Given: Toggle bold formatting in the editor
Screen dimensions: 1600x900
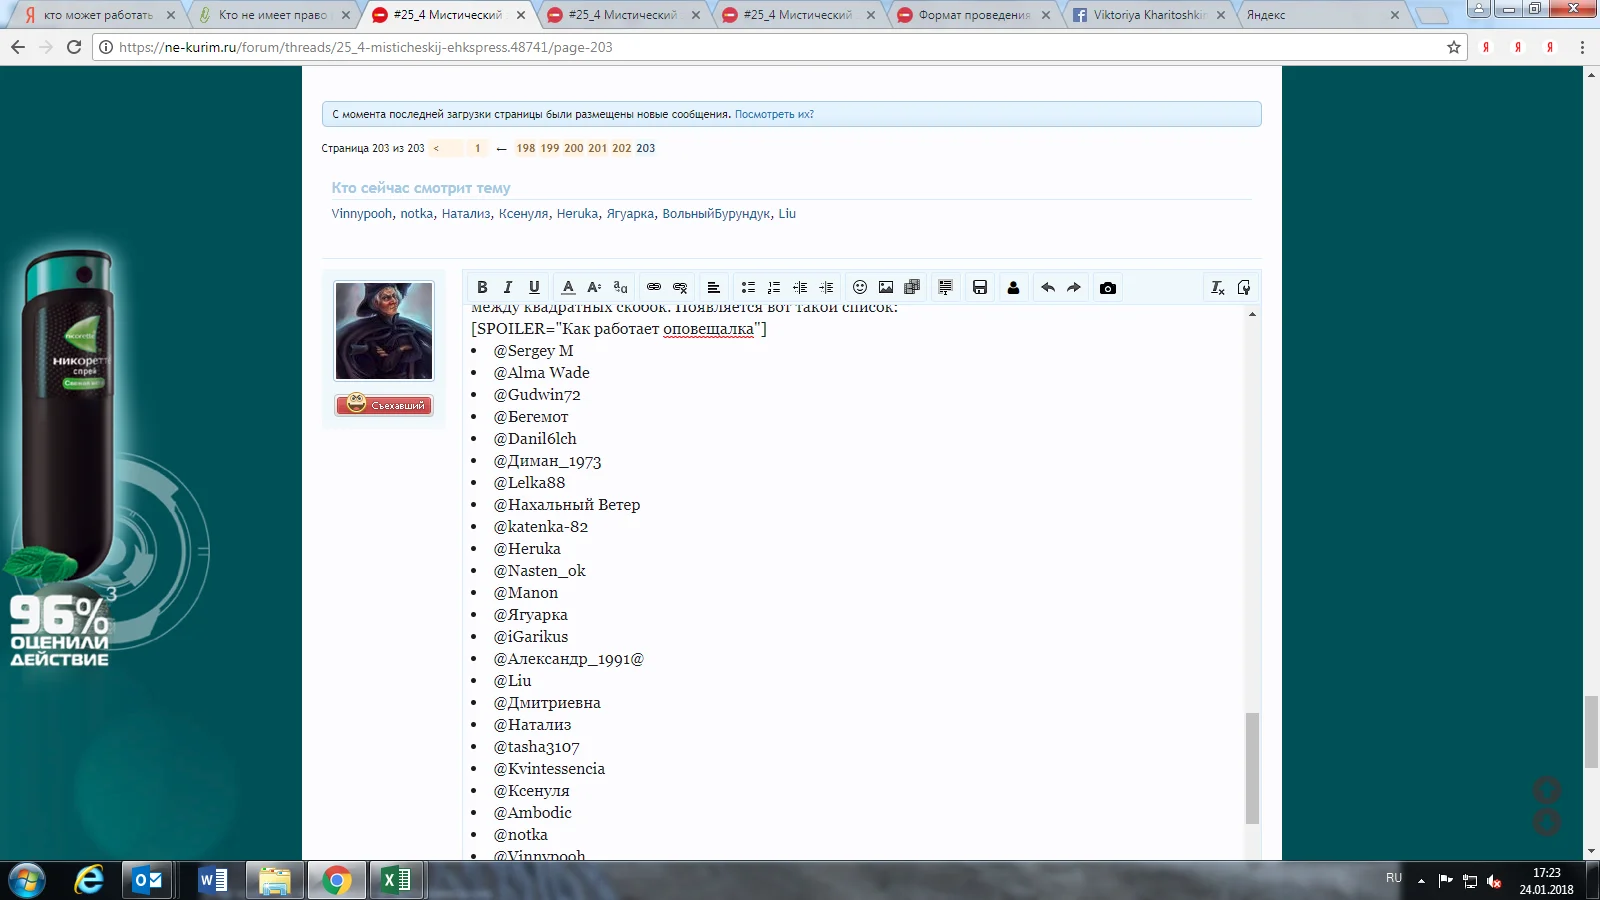Looking at the screenshot, I should tap(482, 288).
